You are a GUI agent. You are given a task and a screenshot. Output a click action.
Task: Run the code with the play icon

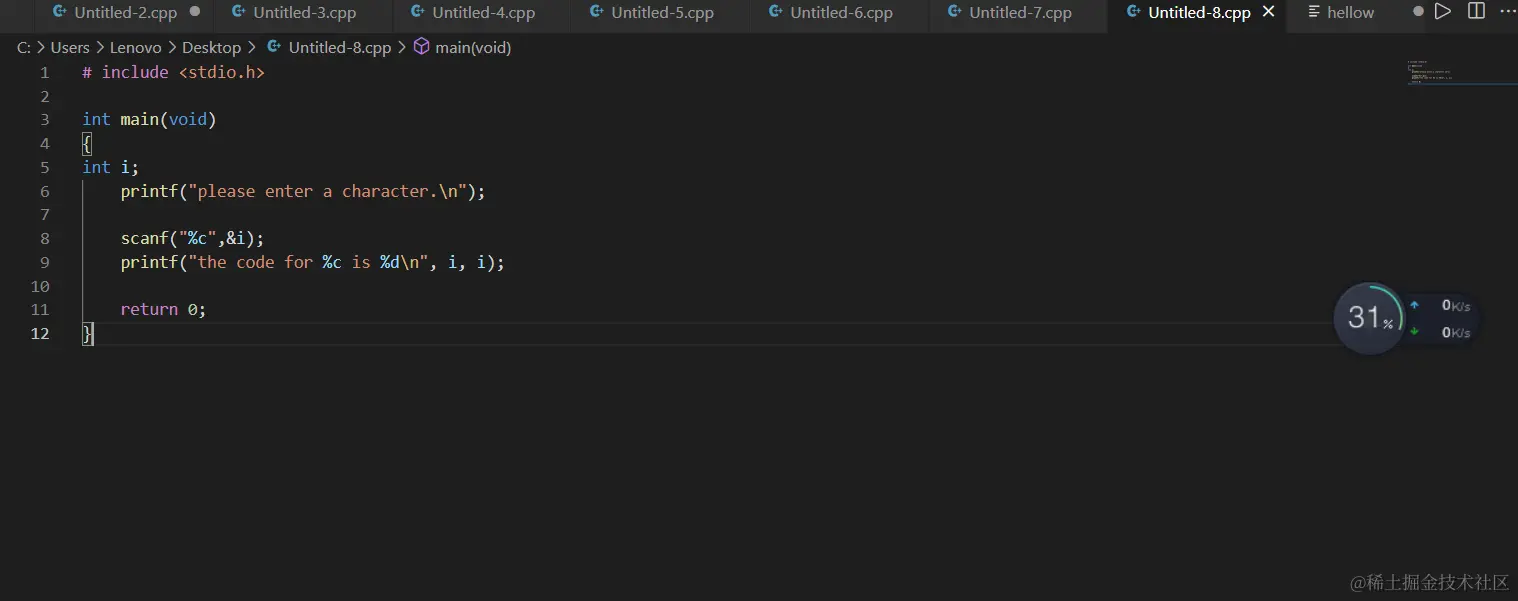1442,12
